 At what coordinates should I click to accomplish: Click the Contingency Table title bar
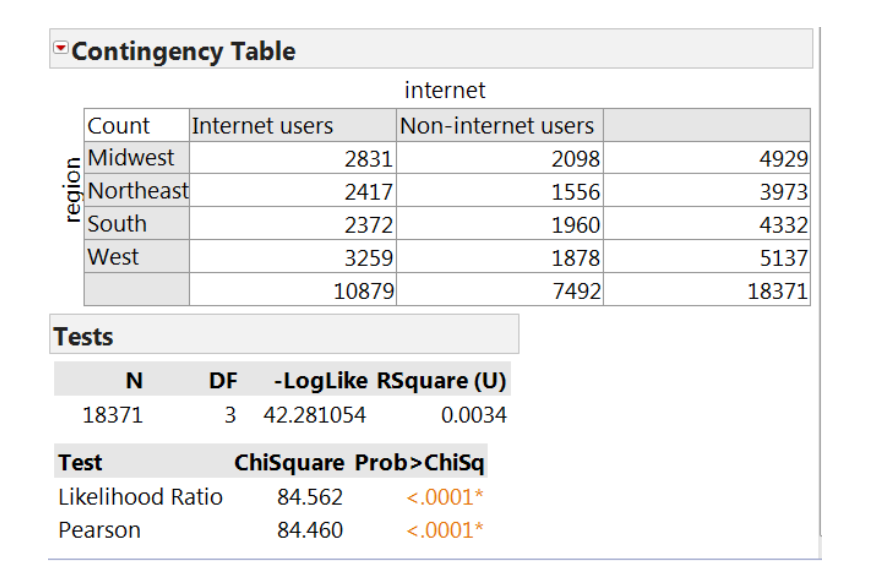pos(431,49)
